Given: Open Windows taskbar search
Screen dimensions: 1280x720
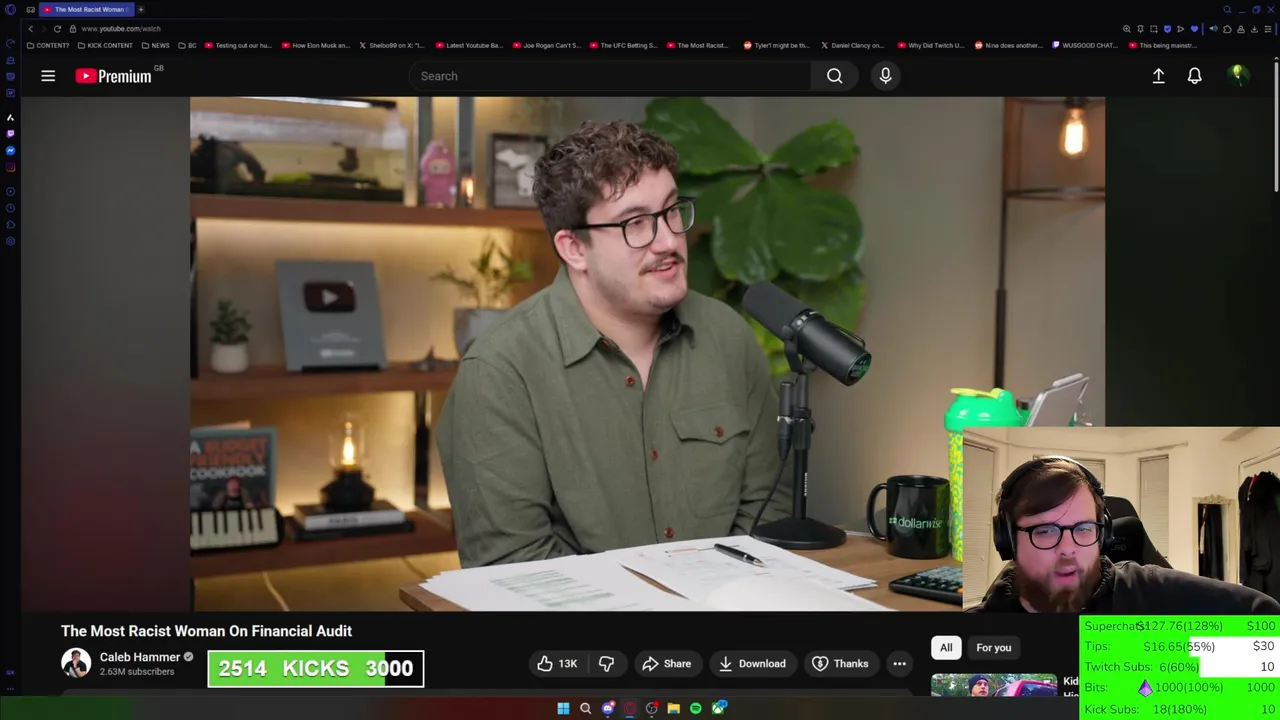Looking at the screenshot, I should pyautogui.click(x=585, y=709).
